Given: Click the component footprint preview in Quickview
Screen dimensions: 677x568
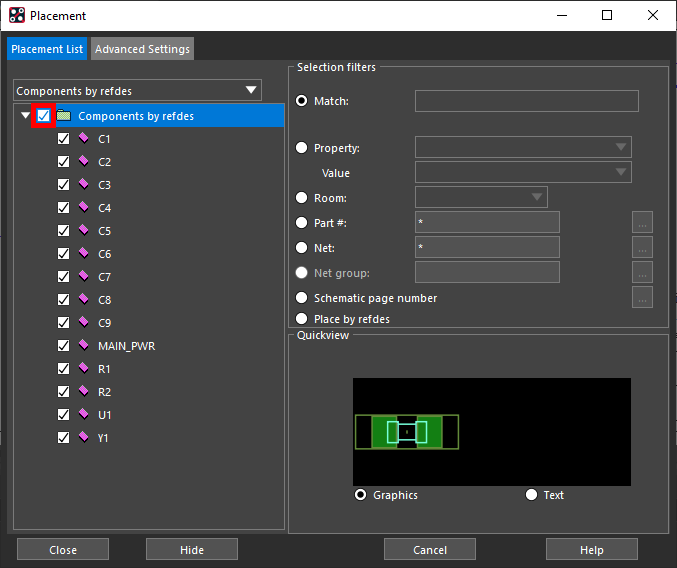Looking at the screenshot, I should pyautogui.click(x=407, y=432).
